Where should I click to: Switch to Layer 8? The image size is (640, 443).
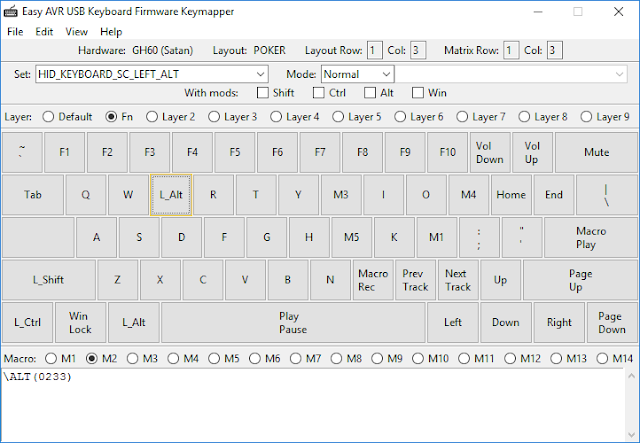click(x=524, y=117)
